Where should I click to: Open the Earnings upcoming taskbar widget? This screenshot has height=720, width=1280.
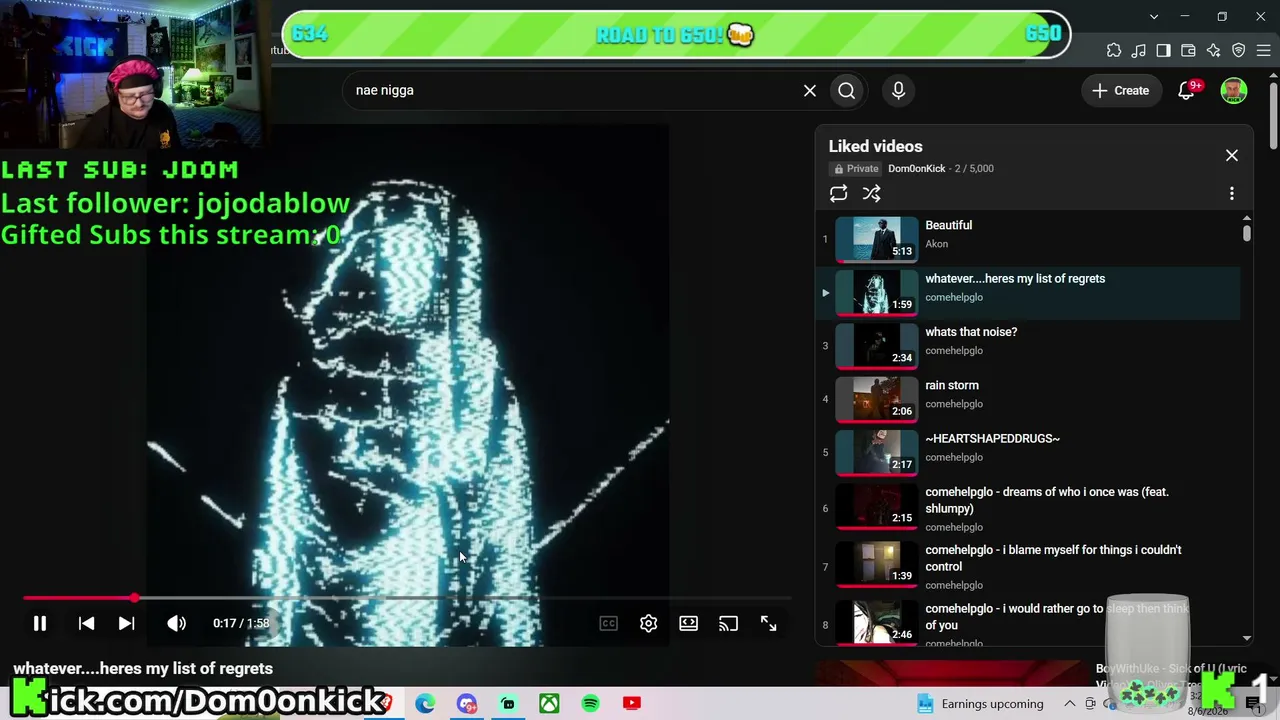(980, 704)
